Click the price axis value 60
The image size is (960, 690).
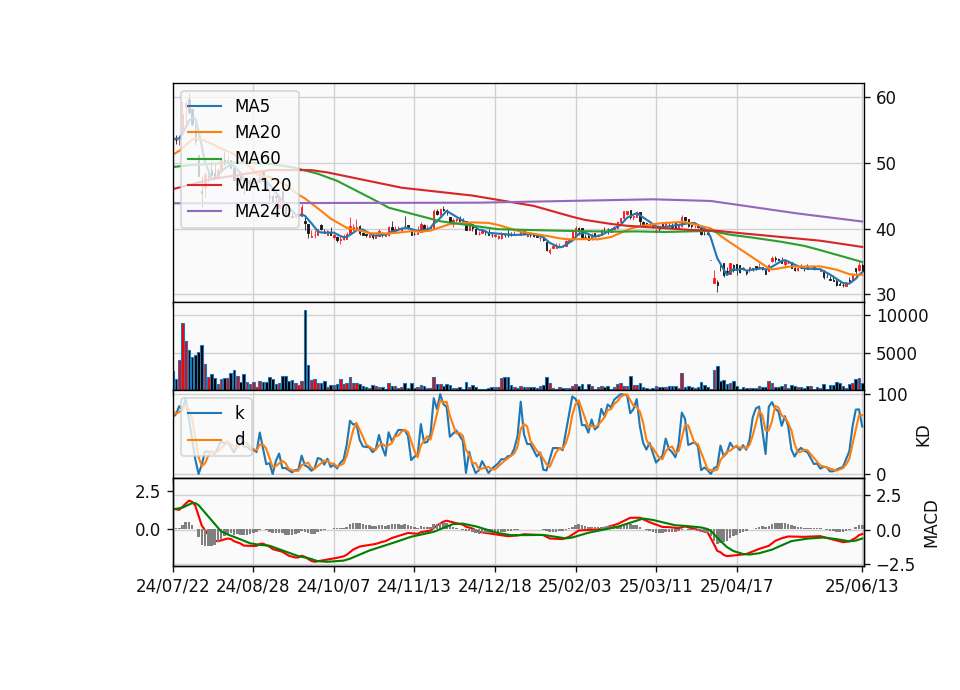pos(885,98)
